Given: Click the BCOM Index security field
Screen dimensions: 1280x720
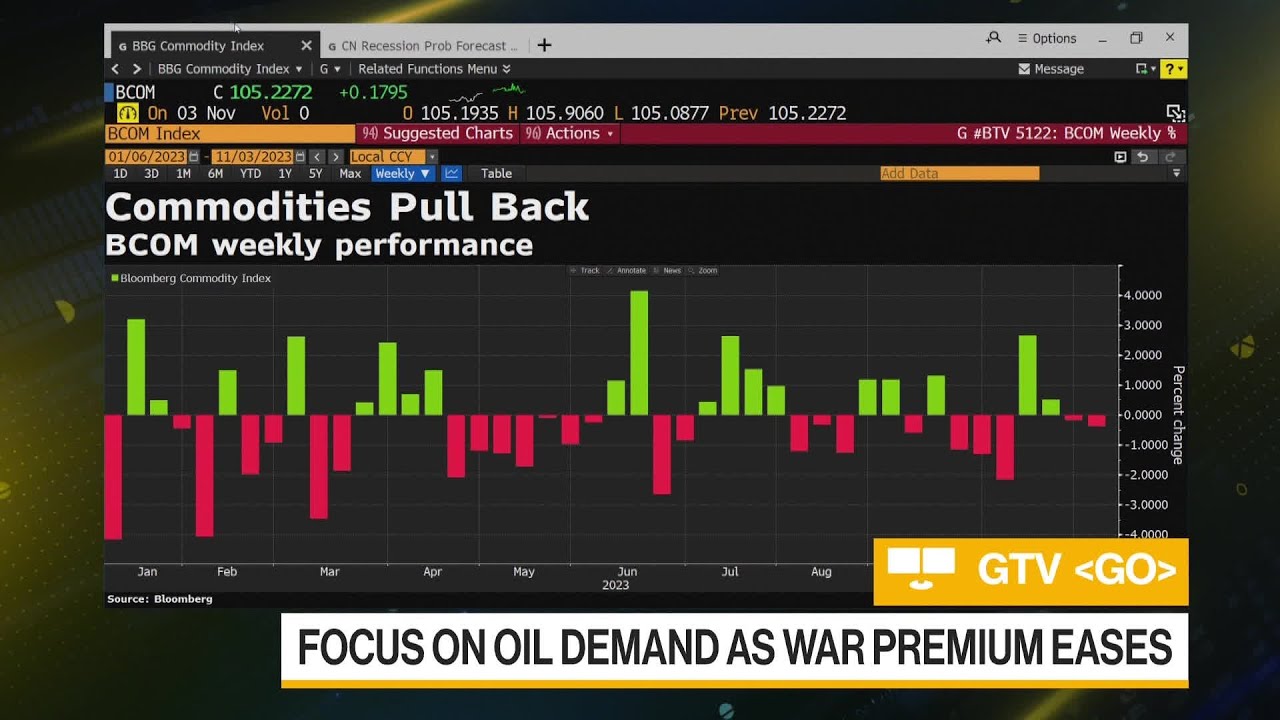Looking at the screenshot, I should 230,133.
